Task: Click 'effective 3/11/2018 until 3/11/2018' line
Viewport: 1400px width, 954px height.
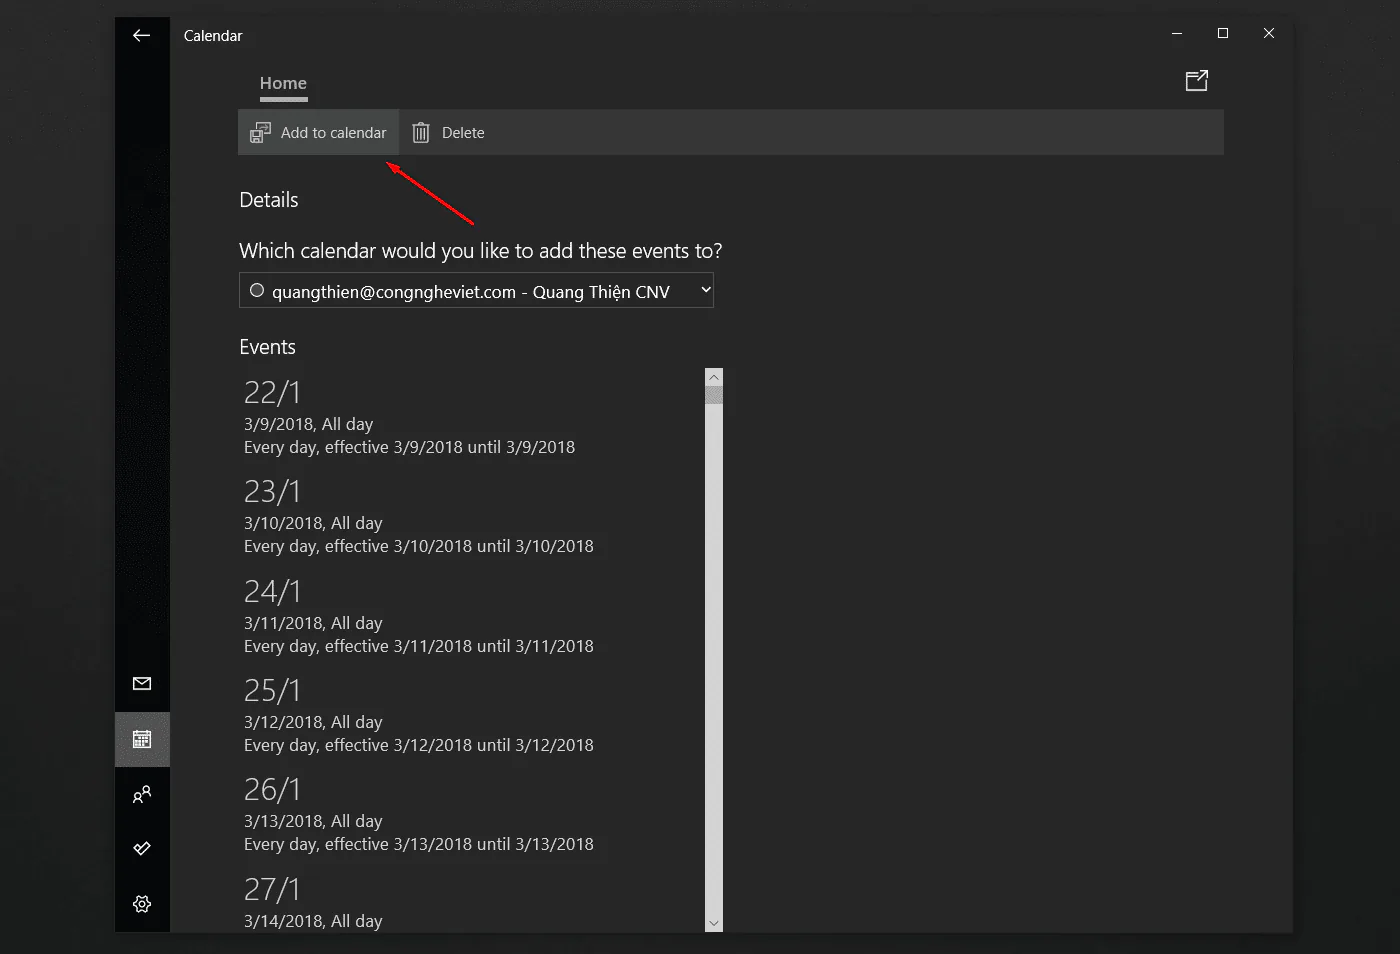Action: tap(419, 647)
